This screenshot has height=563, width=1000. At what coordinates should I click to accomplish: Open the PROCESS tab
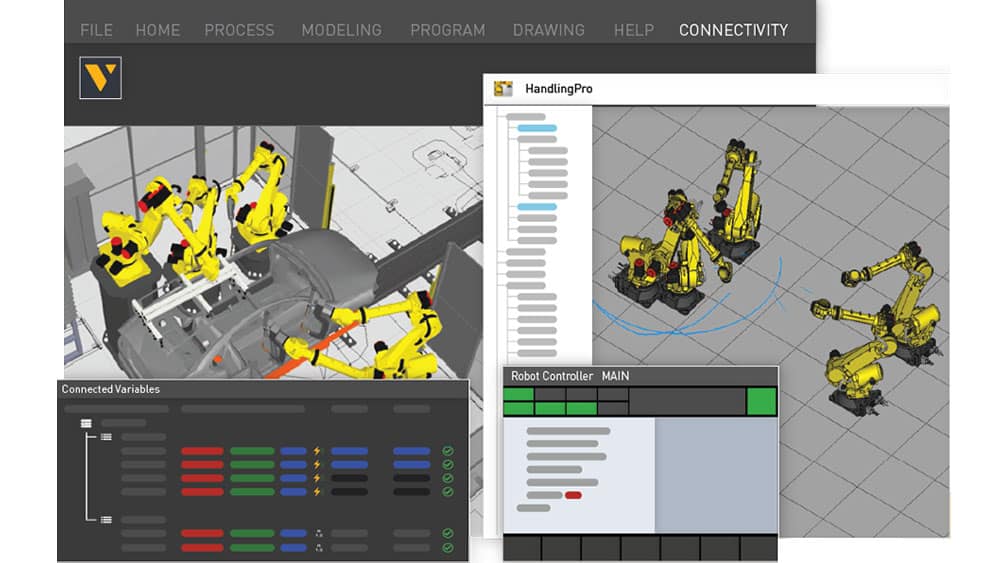tap(239, 30)
